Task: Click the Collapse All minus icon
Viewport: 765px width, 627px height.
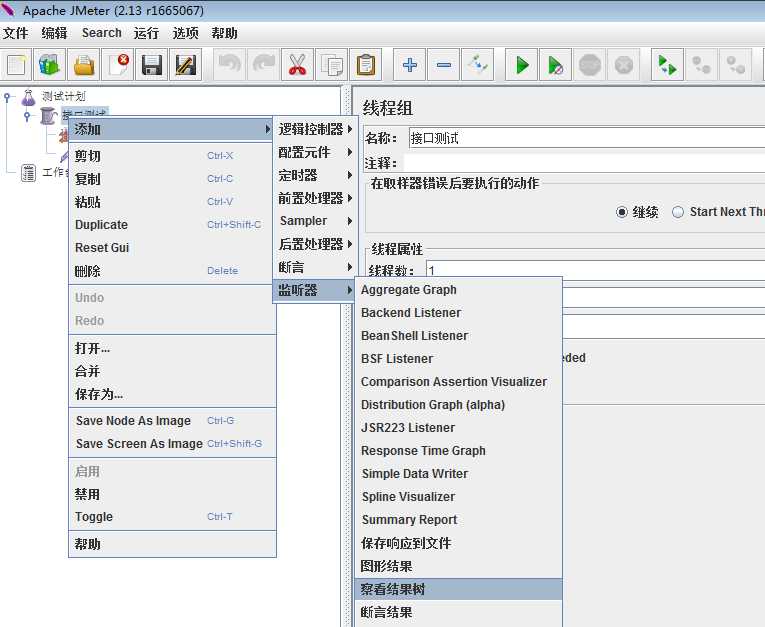Action: point(443,64)
